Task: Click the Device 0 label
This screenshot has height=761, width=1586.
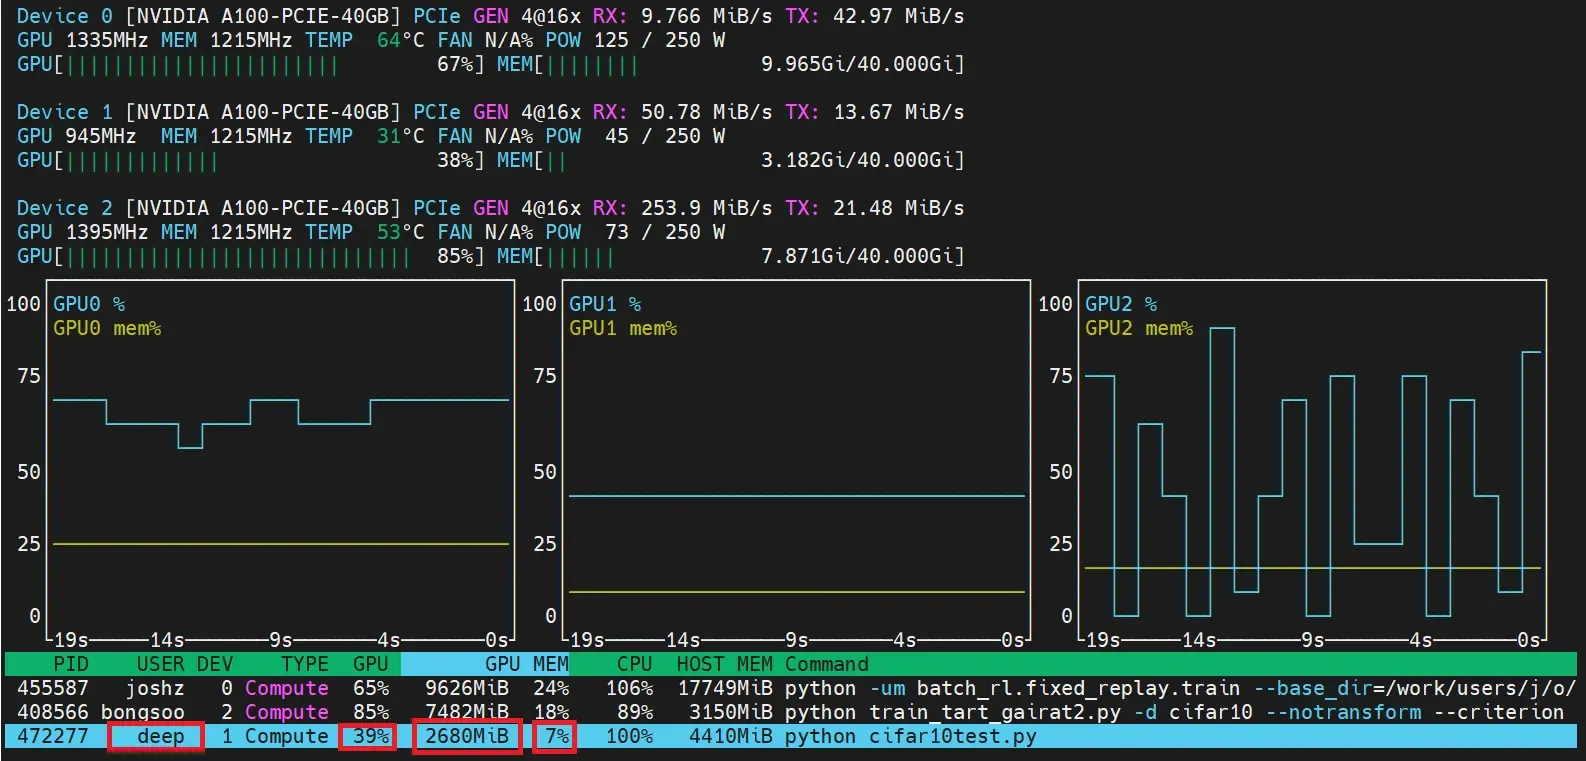Action: click(x=65, y=16)
